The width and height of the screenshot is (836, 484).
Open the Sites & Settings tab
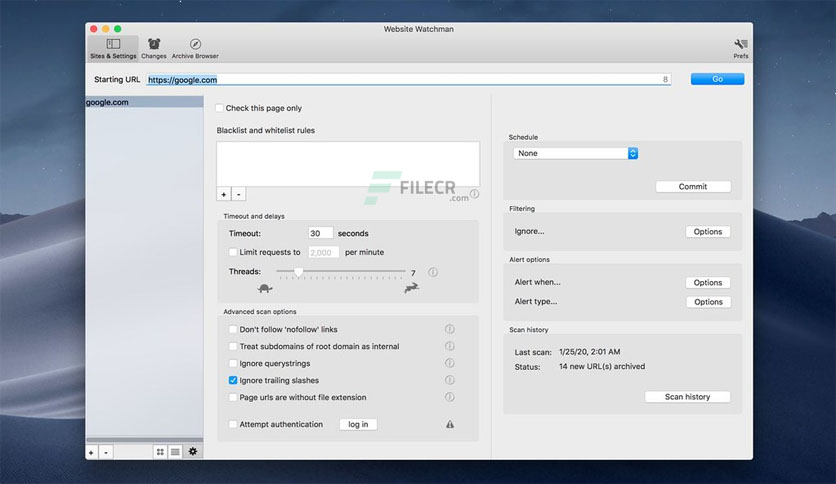coord(113,48)
